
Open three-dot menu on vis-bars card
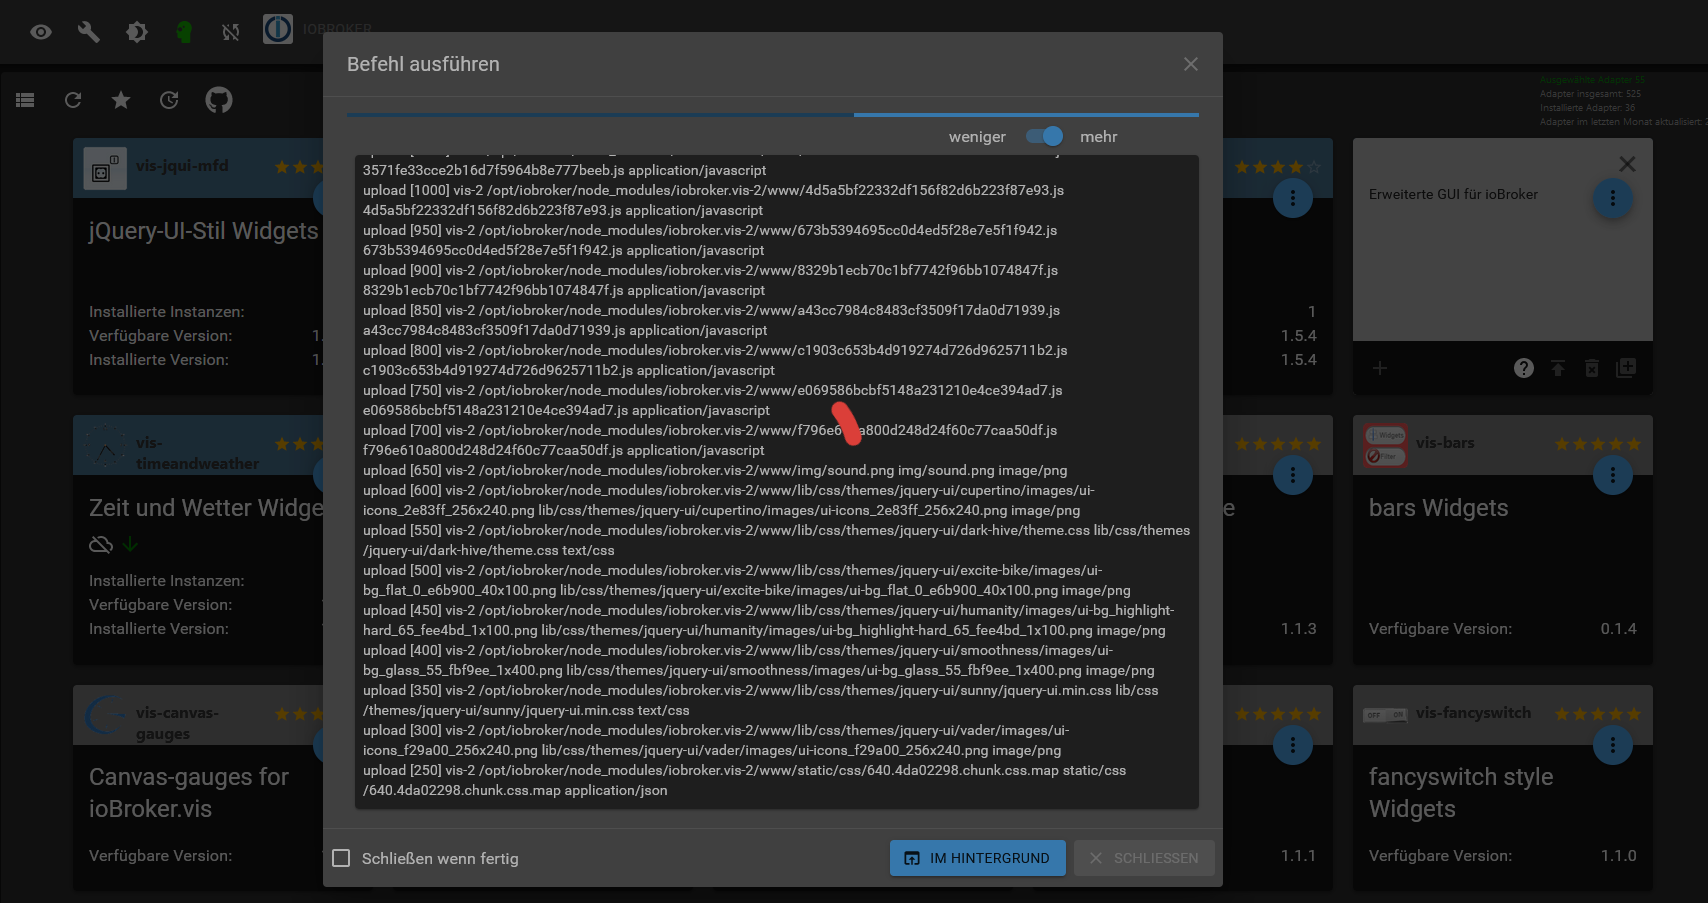tap(1612, 475)
